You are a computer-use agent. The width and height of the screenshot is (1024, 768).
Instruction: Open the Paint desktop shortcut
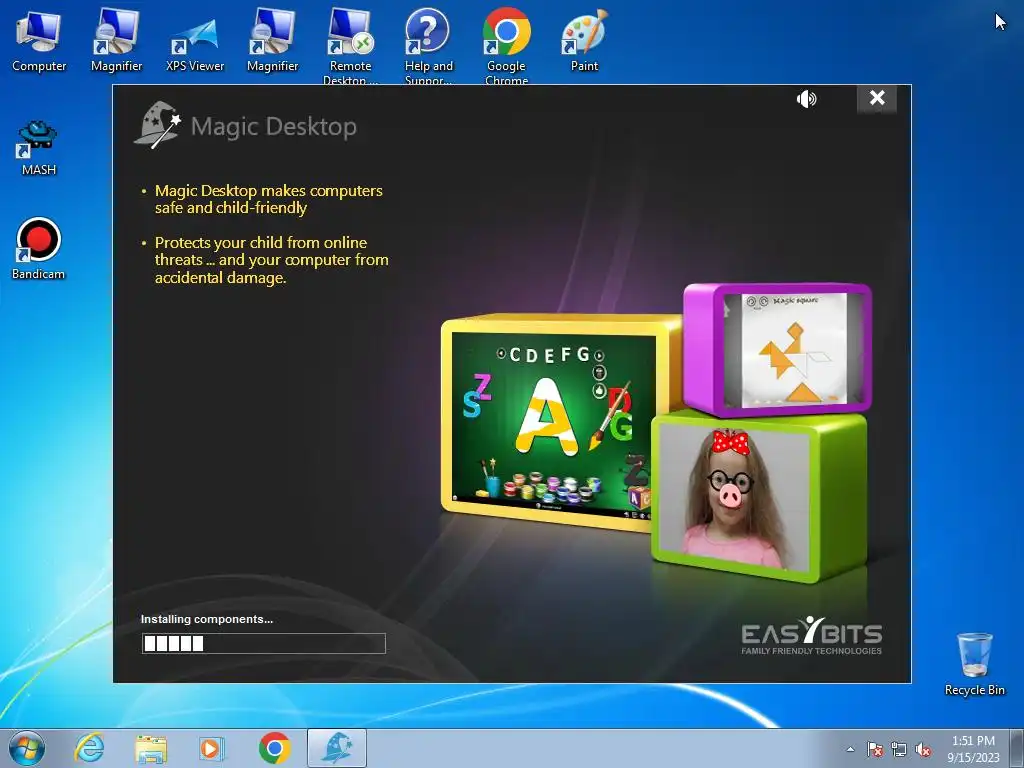(x=584, y=40)
